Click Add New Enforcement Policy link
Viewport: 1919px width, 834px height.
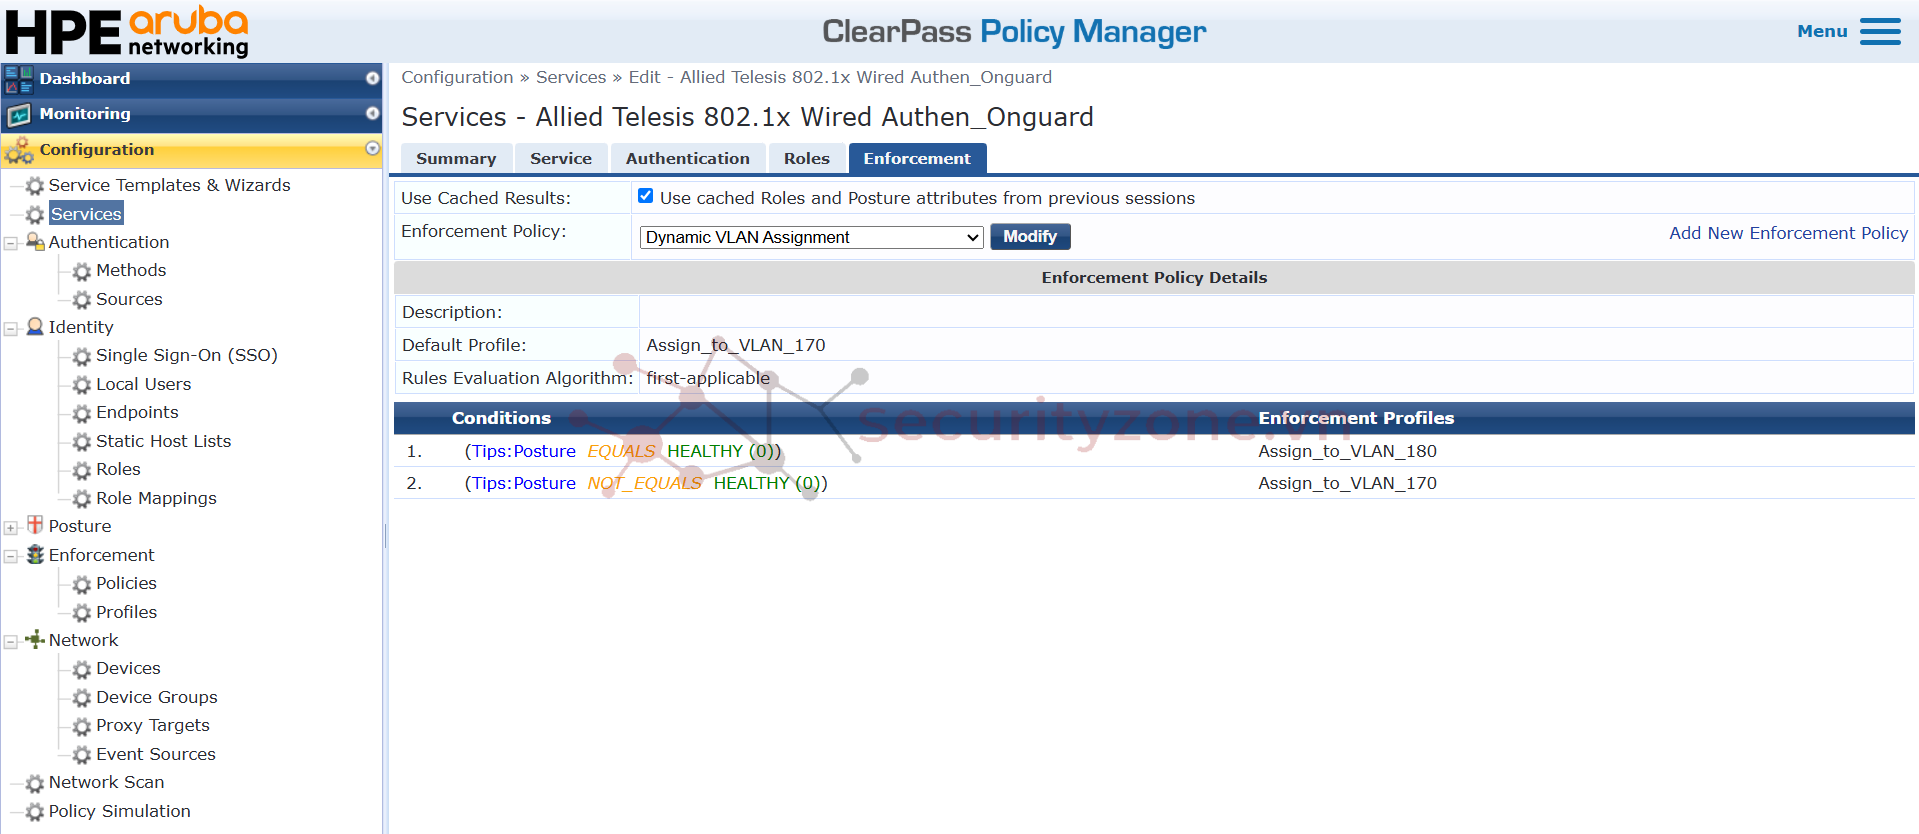tap(1788, 233)
